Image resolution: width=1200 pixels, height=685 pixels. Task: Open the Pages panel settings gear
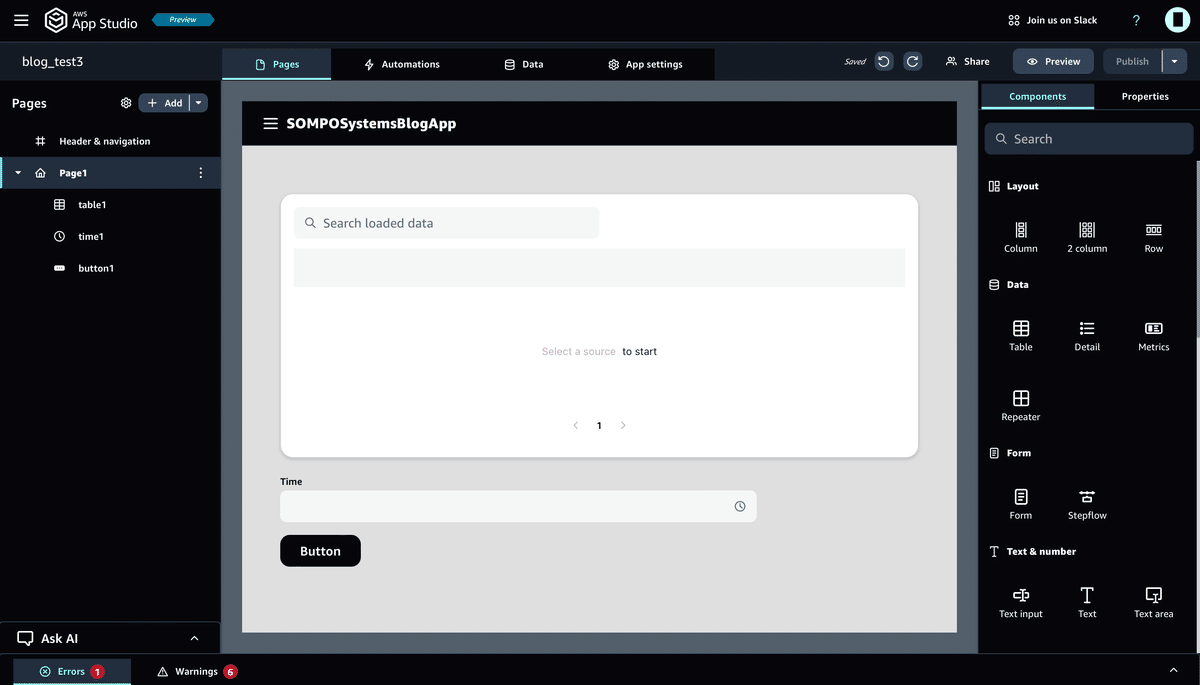[x=126, y=103]
